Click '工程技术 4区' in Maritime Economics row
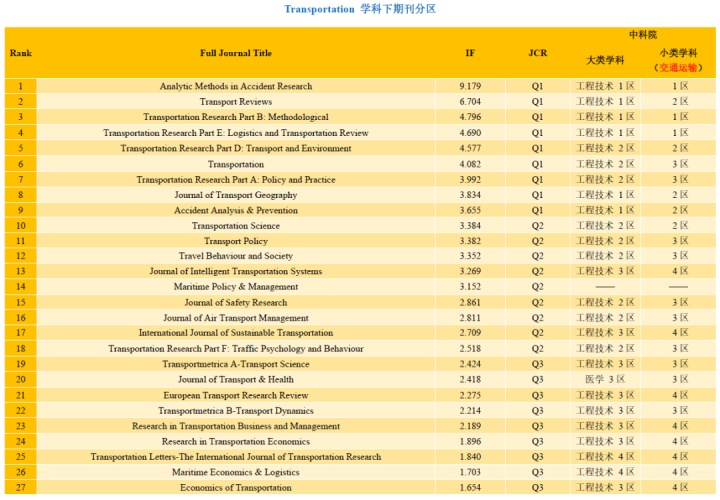 [x=605, y=472]
